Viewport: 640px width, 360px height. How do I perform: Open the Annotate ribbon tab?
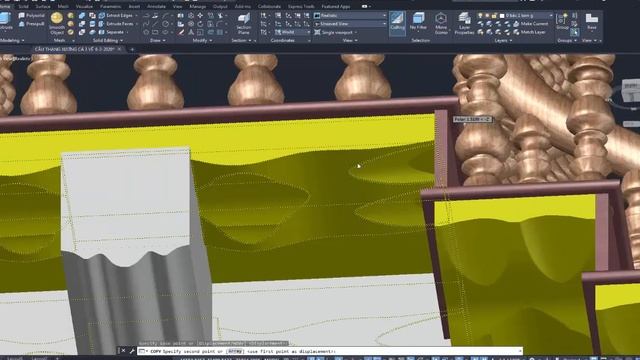[x=156, y=7]
